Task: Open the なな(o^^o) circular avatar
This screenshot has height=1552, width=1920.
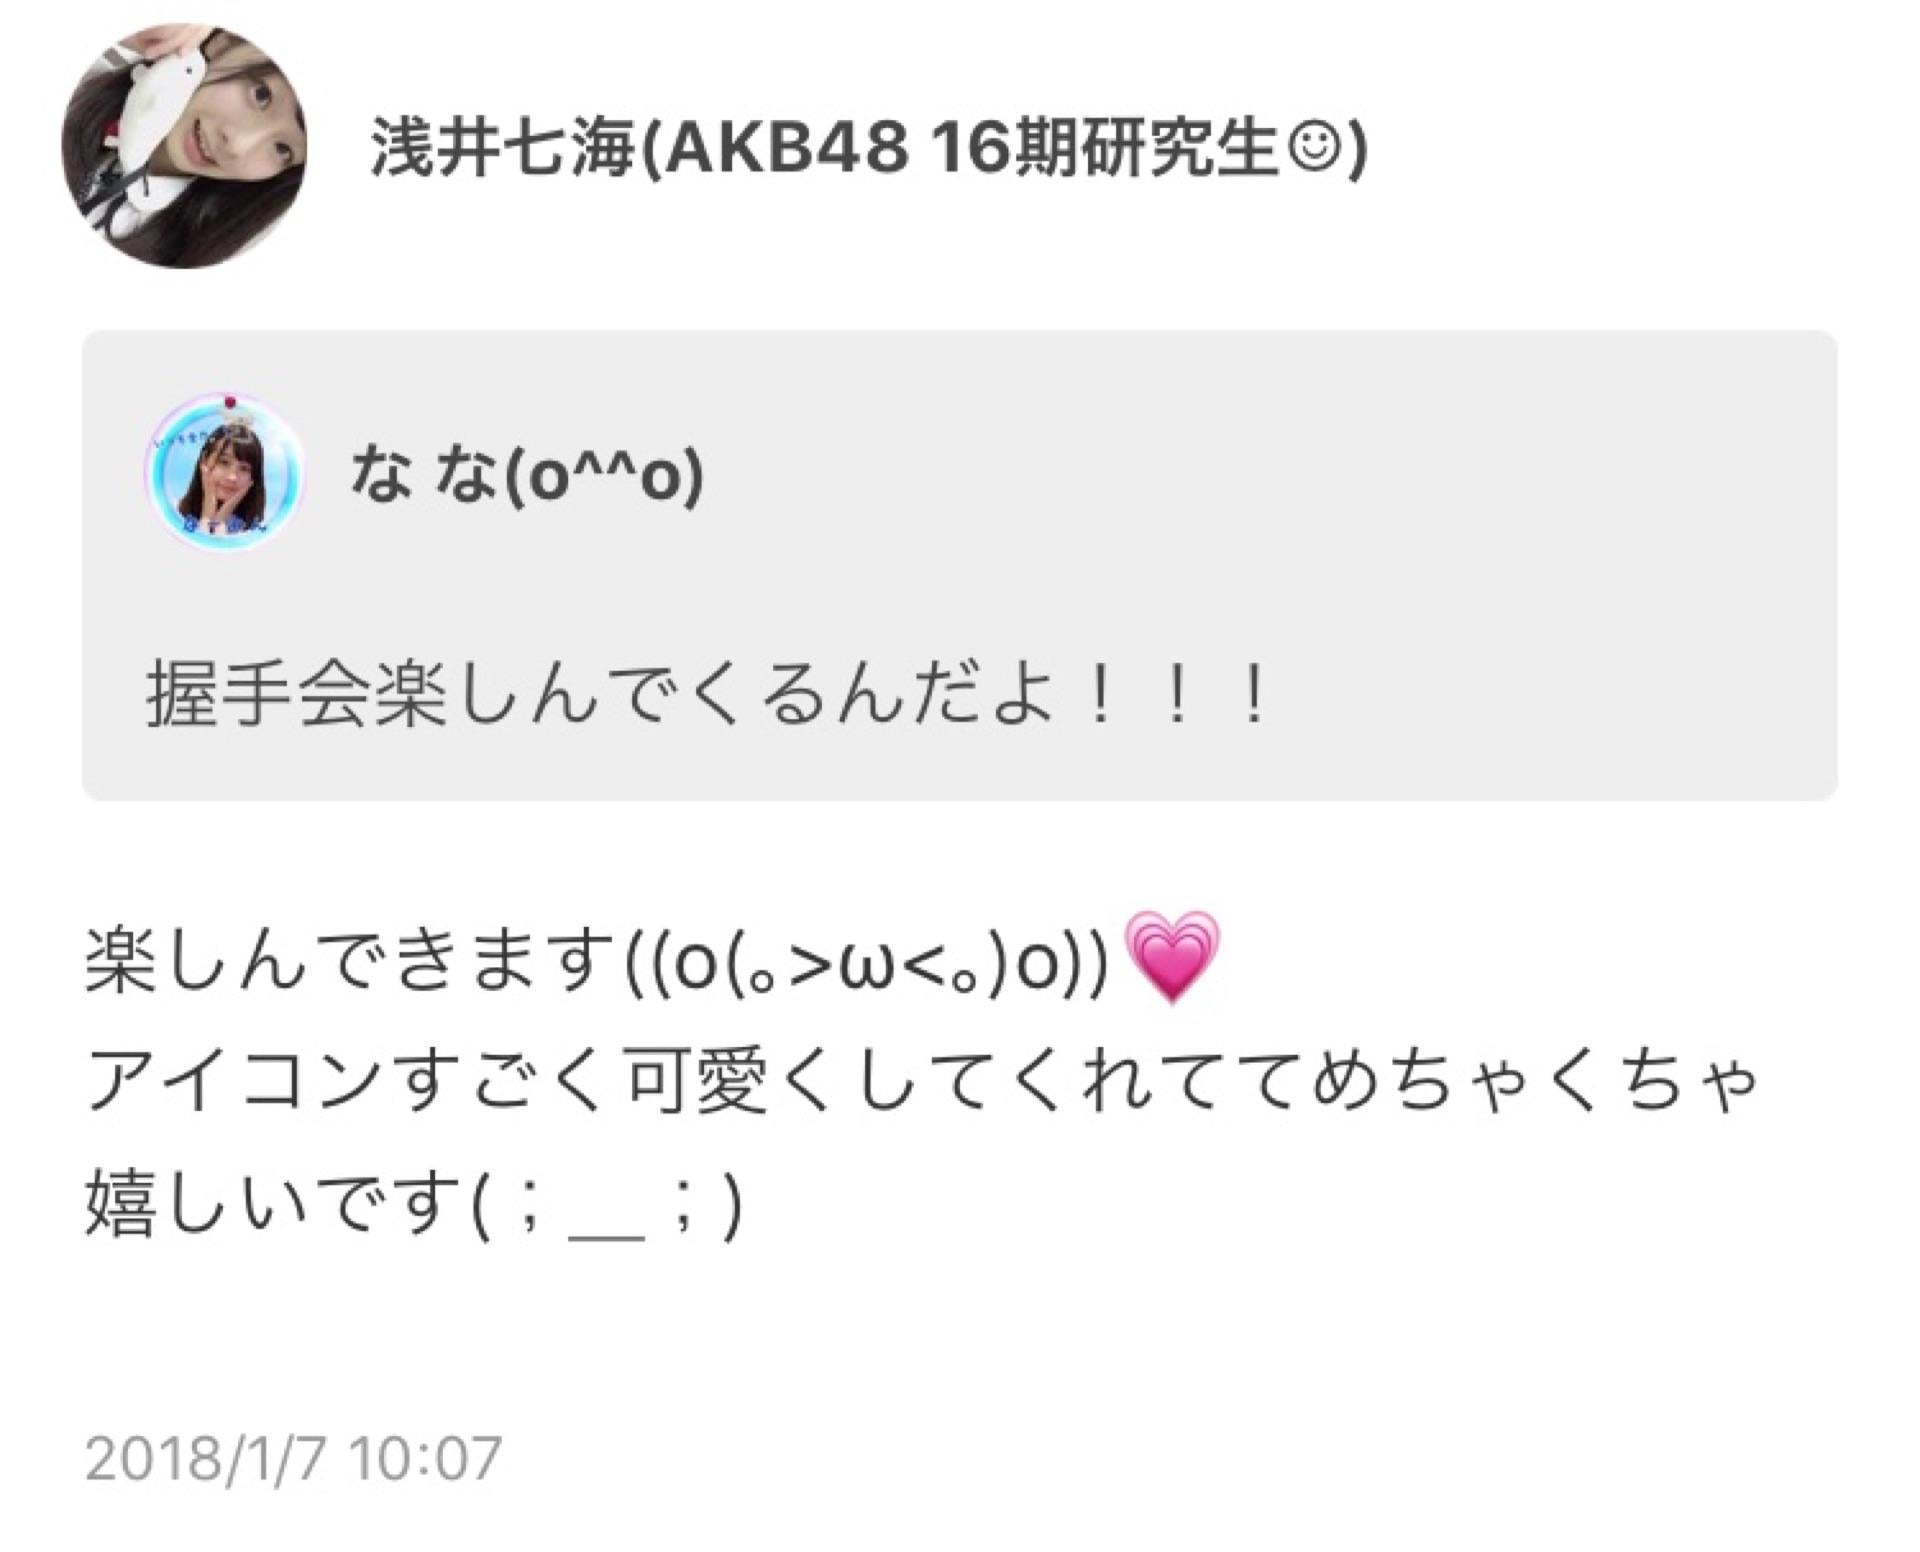Action: pyautogui.click(x=224, y=470)
